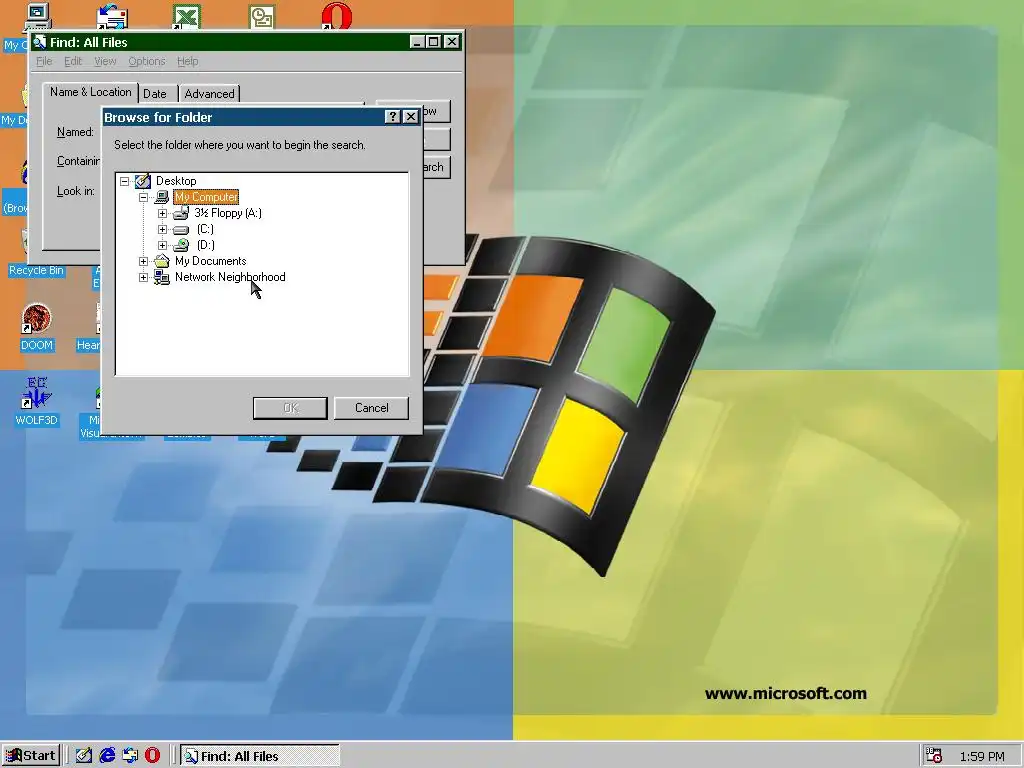Screen dimensions: 1024x768
Task: Open the Help menu in Find window
Action: click(187, 61)
